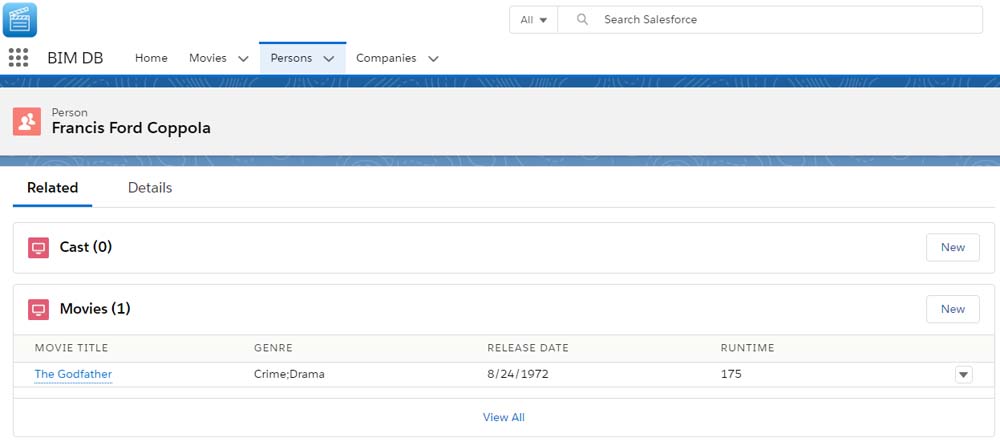Select the 175 runtime cell
This screenshot has height=446, width=1000.
pyautogui.click(x=731, y=374)
